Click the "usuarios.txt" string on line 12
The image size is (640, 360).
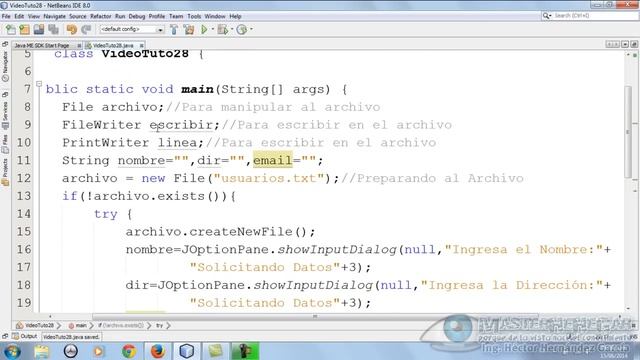pos(269,178)
